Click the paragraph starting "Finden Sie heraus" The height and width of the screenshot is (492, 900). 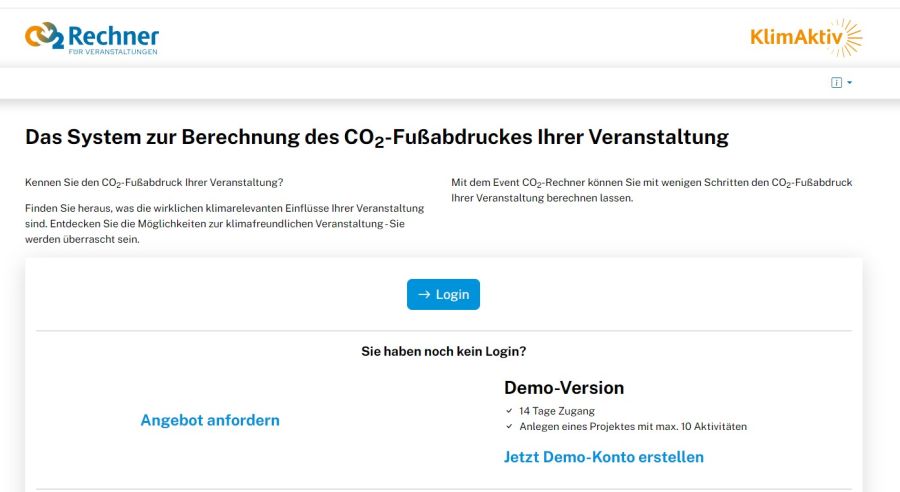[224, 223]
